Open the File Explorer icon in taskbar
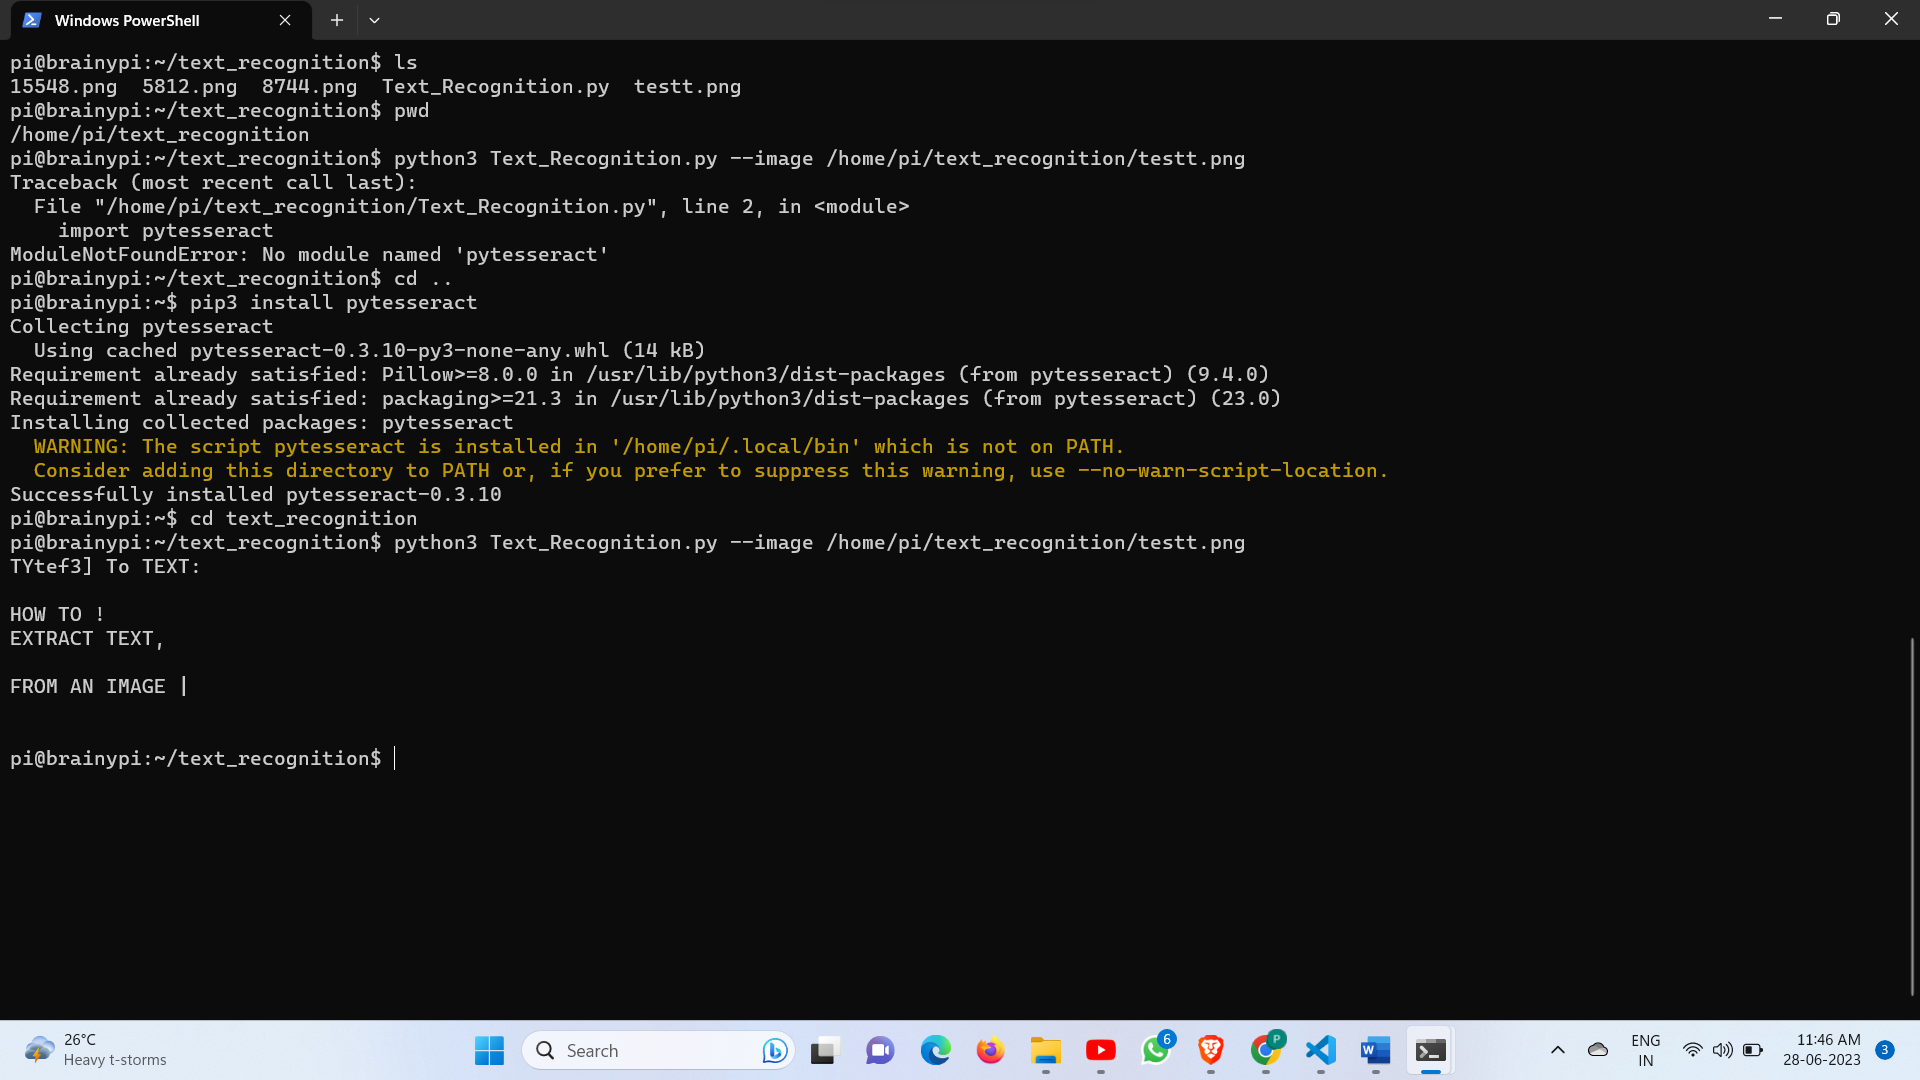 click(x=1046, y=1051)
